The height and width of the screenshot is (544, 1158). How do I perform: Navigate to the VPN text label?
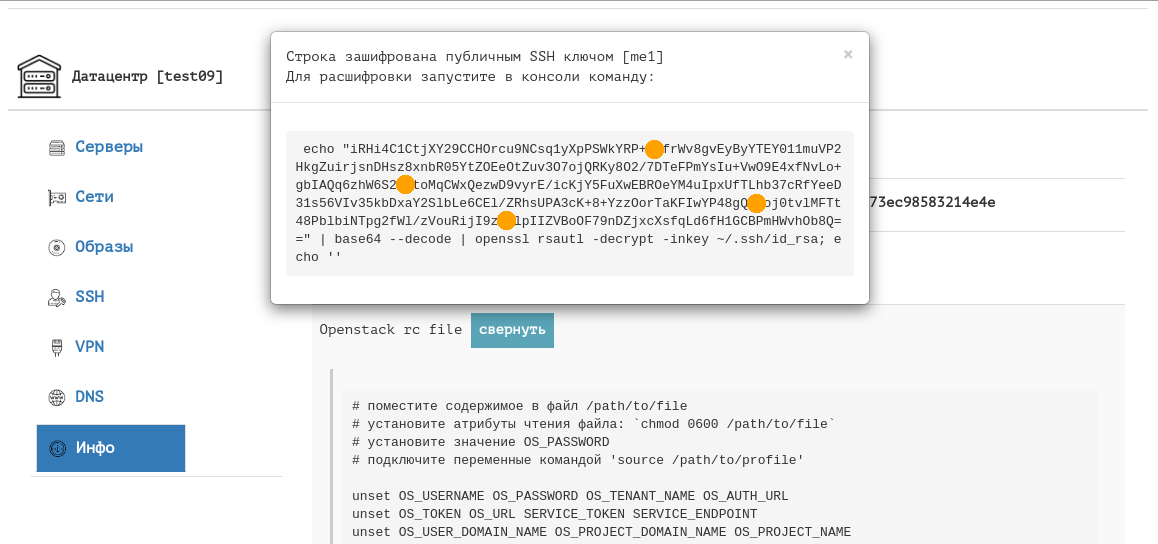click(x=90, y=347)
